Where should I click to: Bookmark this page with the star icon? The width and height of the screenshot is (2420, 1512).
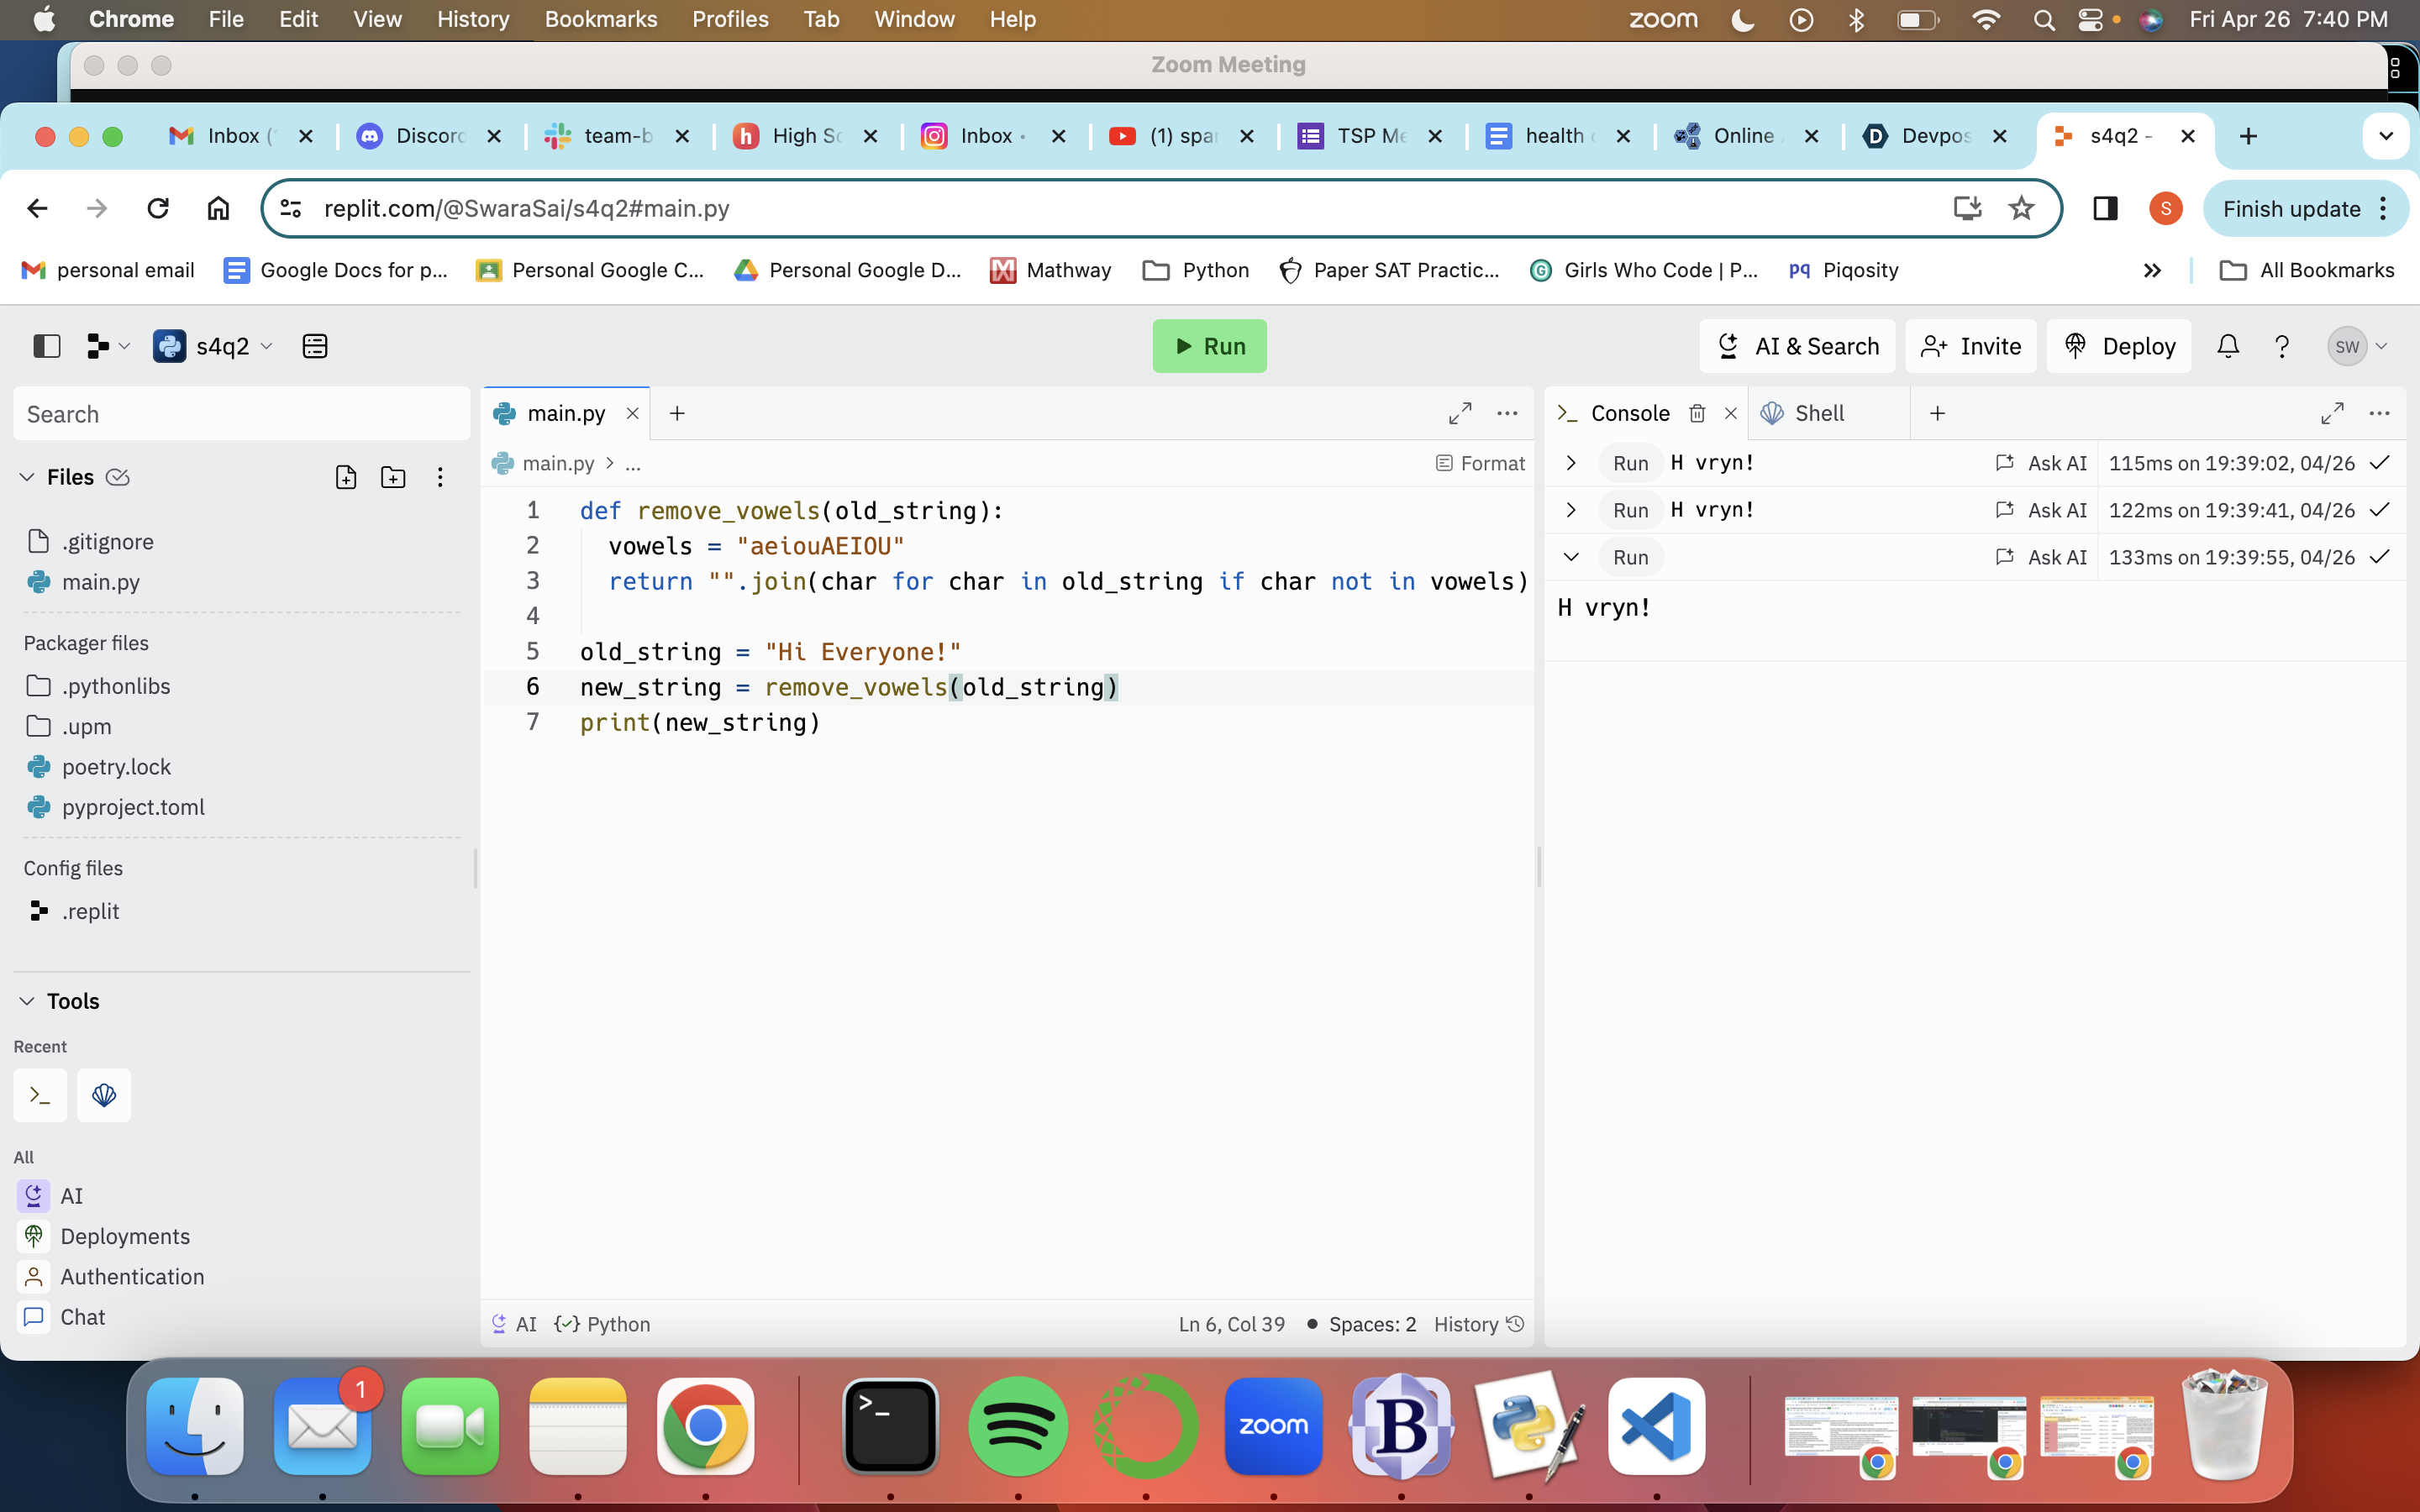2021,208
